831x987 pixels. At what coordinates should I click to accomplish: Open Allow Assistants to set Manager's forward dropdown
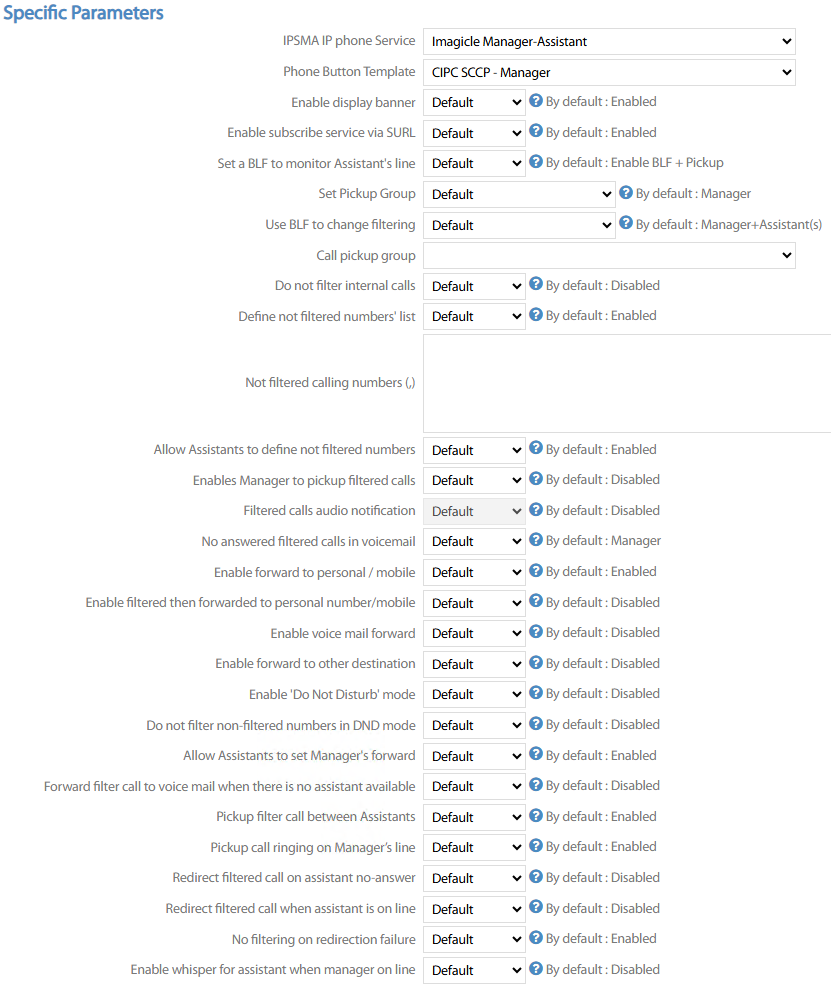point(474,756)
